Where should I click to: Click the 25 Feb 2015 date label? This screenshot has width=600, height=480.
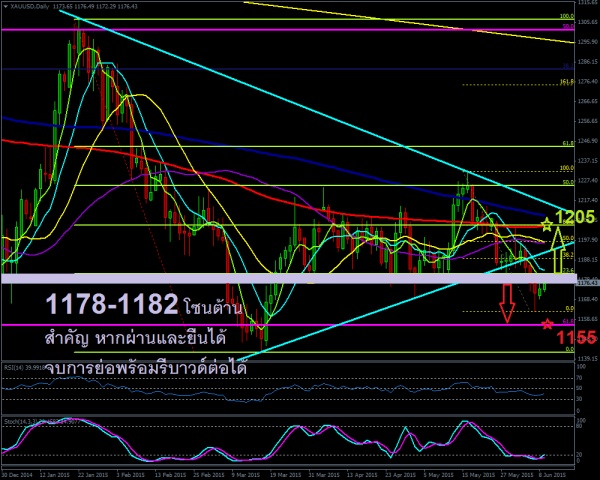[208, 475]
